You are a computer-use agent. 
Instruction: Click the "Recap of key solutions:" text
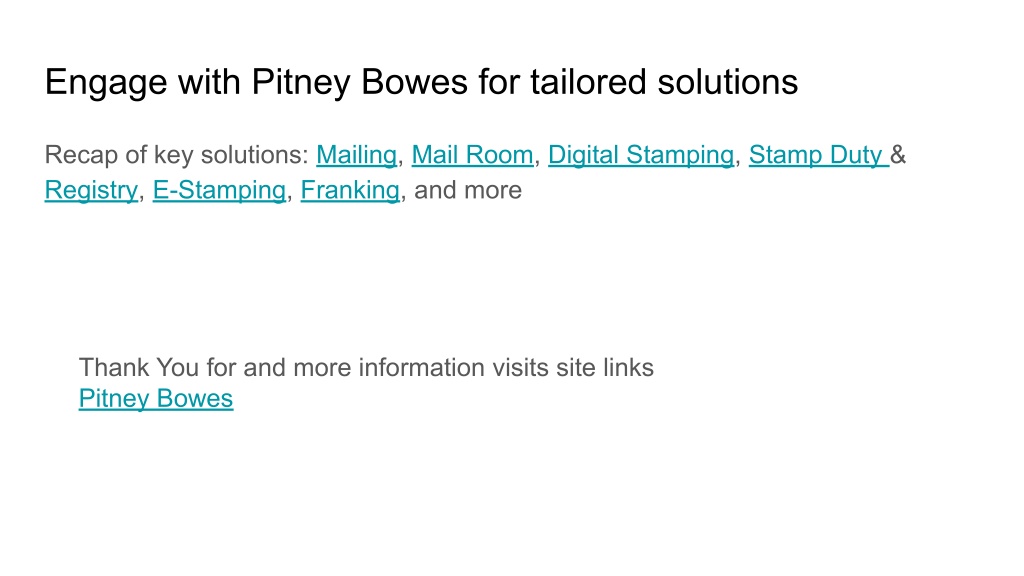point(176,155)
